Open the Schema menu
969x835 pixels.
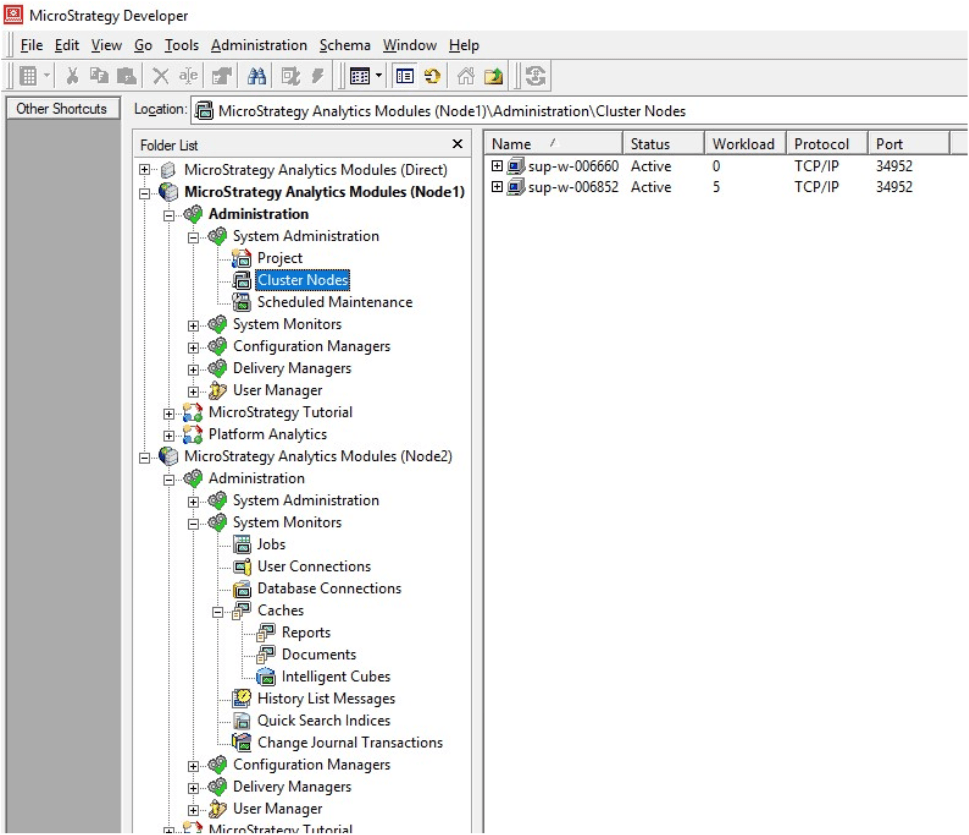click(345, 45)
